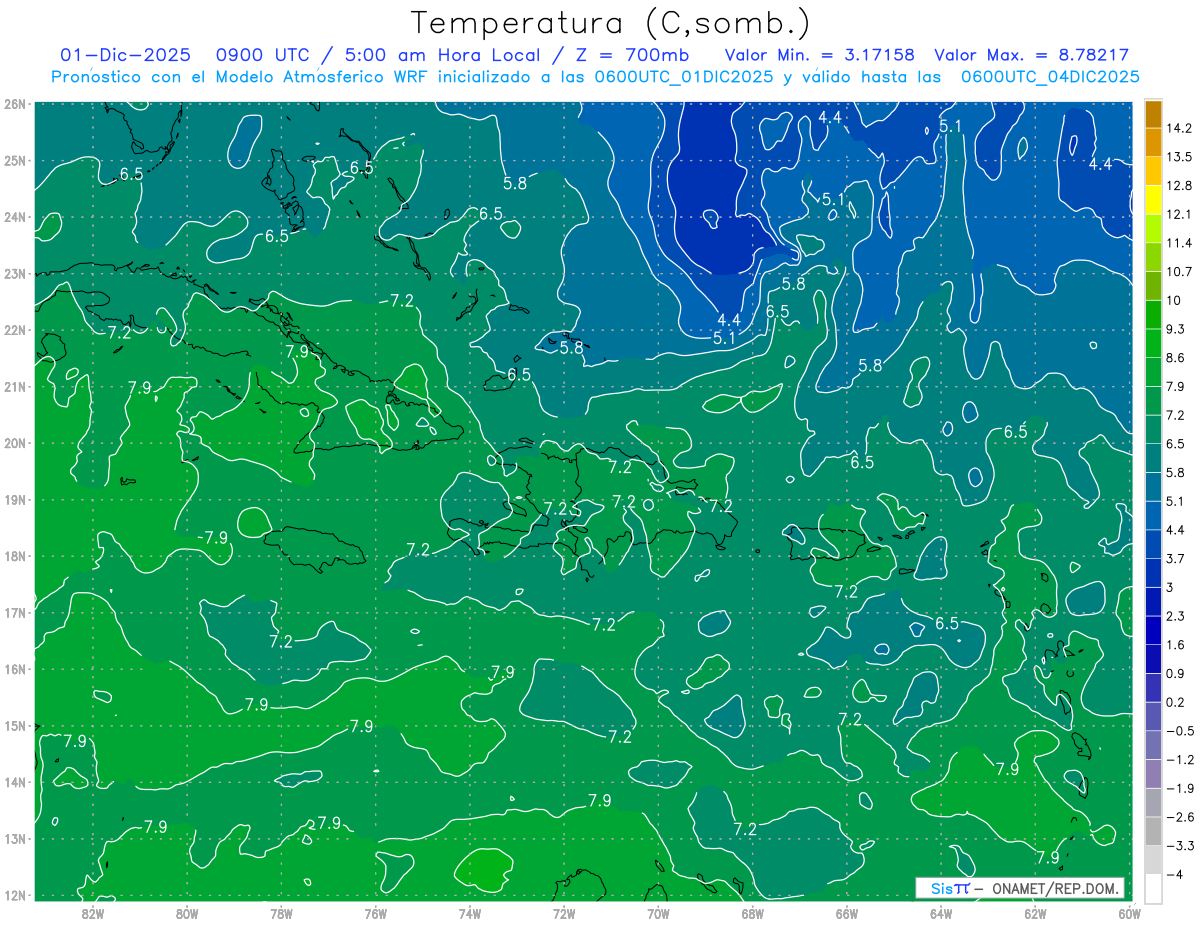Click the '26N' latitude axis label
The width and height of the screenshot is (1200, 927).
point(14,104)
